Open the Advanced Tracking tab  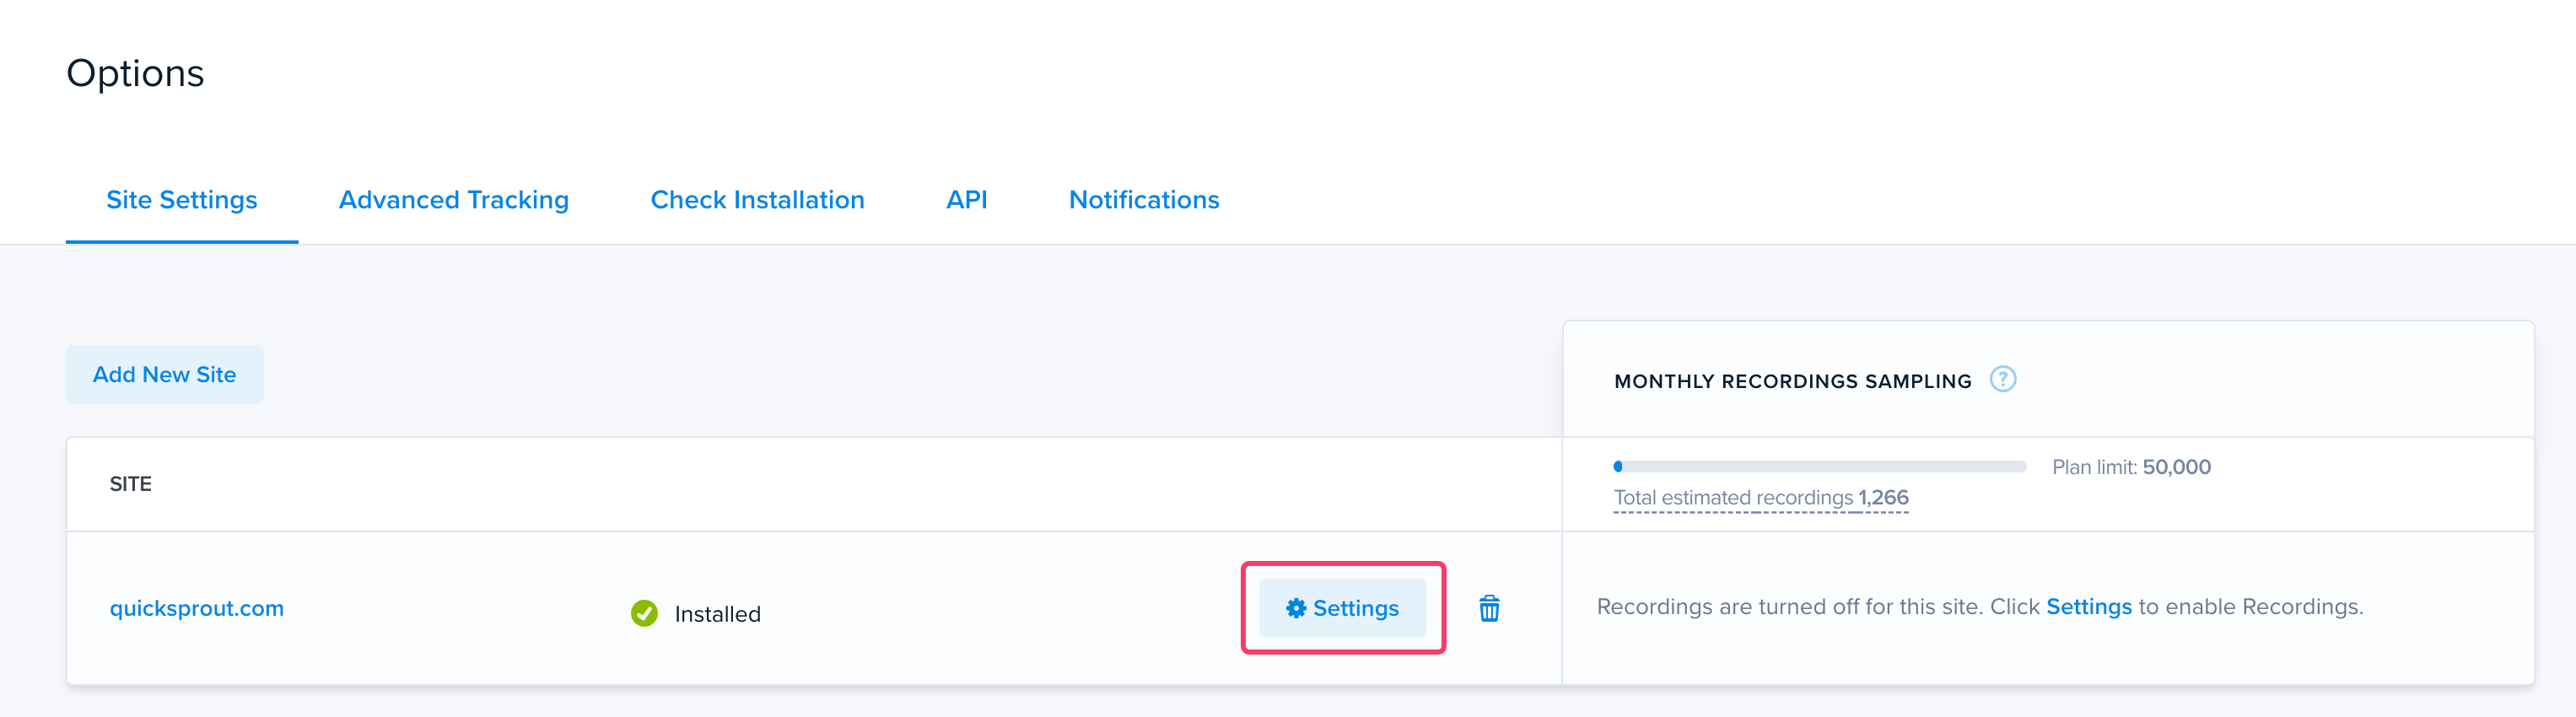point(454,200)
